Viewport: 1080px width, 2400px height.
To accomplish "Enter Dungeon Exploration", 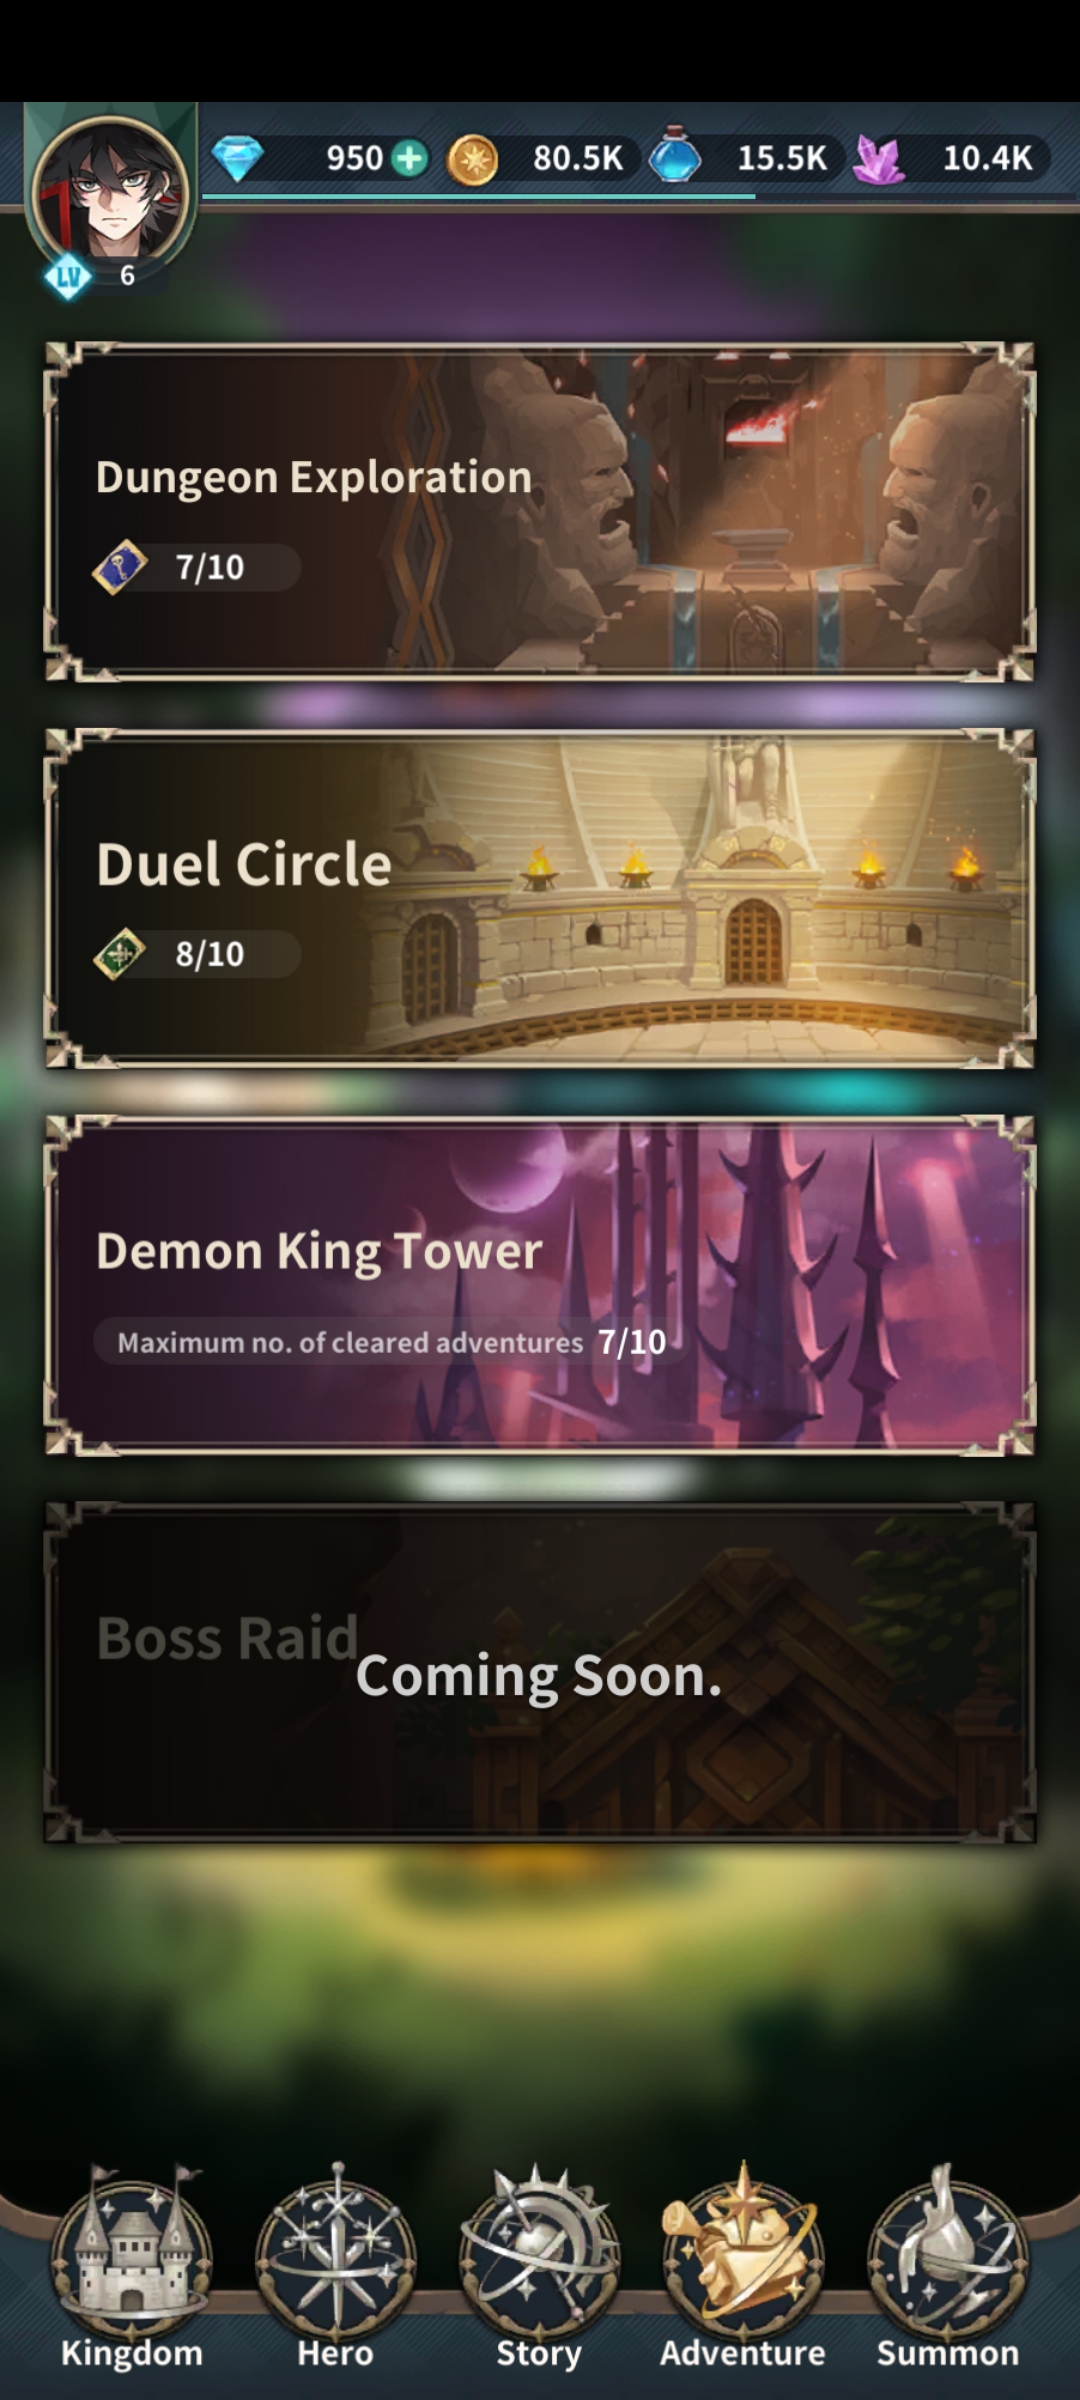I will pos(540,512).
